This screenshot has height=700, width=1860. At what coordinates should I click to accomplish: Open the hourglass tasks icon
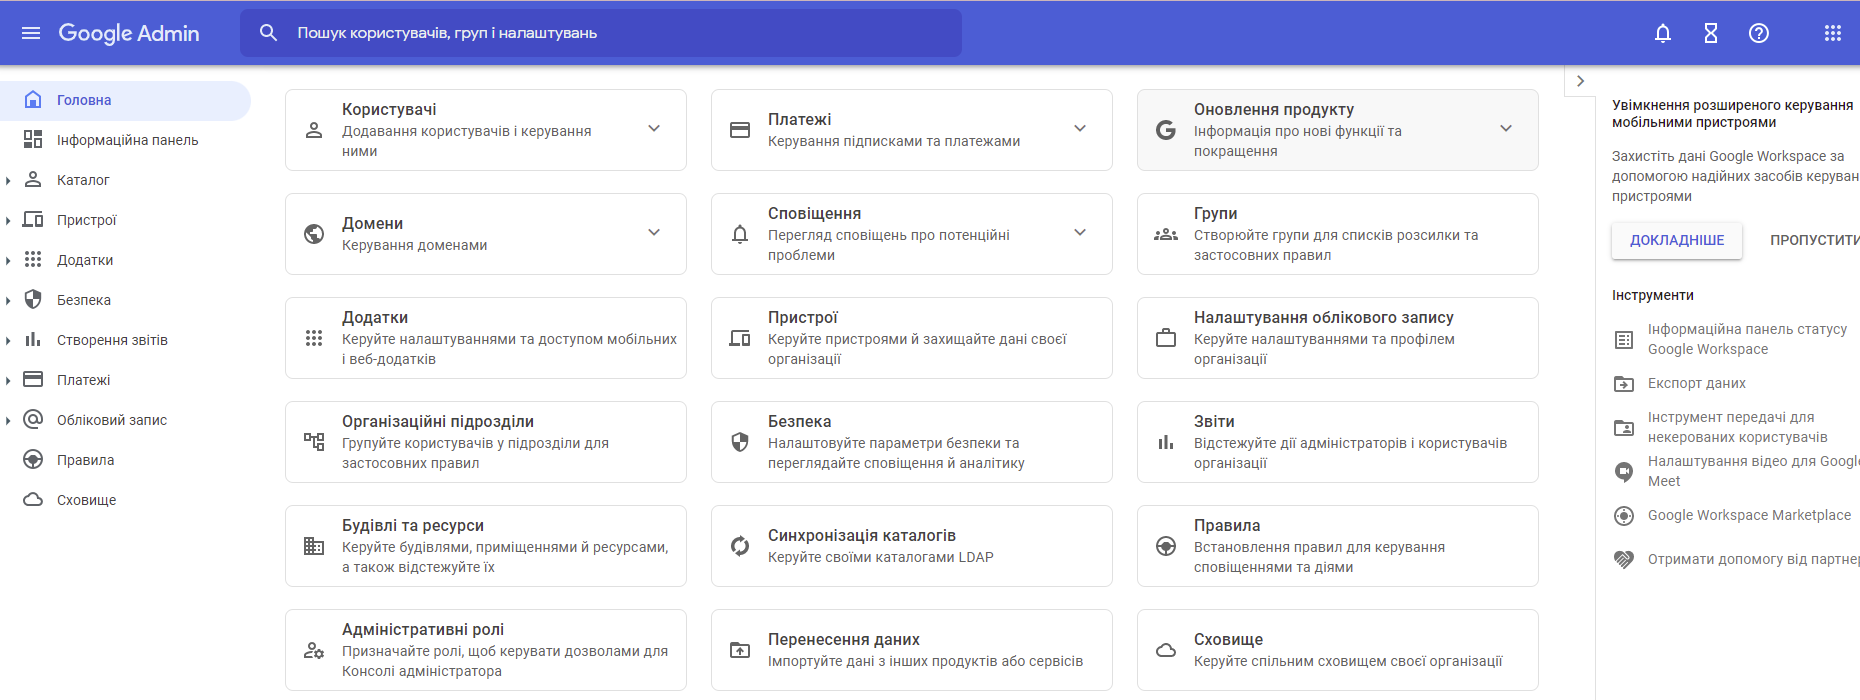tap(1711, 33)
